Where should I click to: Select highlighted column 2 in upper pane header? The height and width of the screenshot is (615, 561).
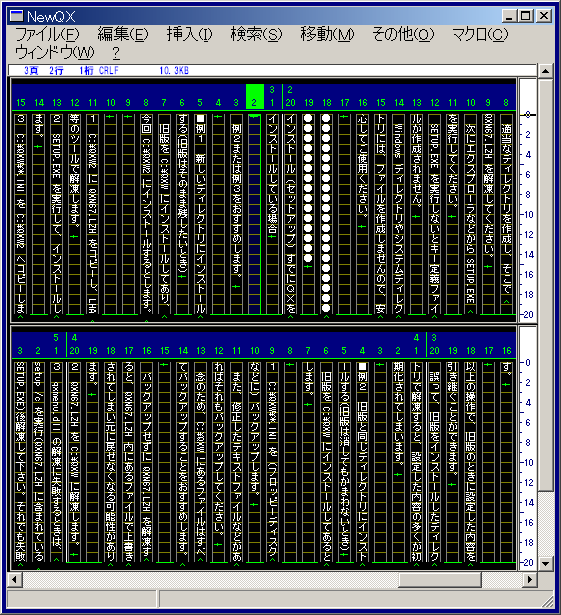[254, 96]
